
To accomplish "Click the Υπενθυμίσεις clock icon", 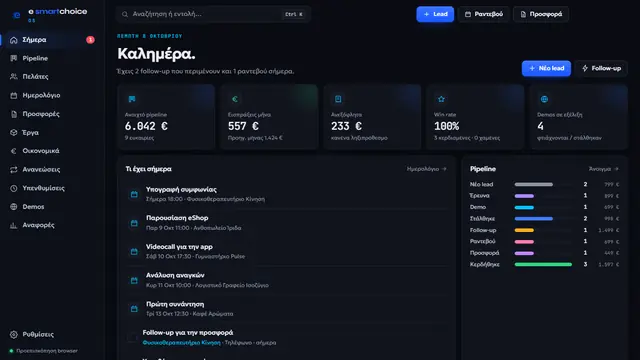I will coord(13,189).
